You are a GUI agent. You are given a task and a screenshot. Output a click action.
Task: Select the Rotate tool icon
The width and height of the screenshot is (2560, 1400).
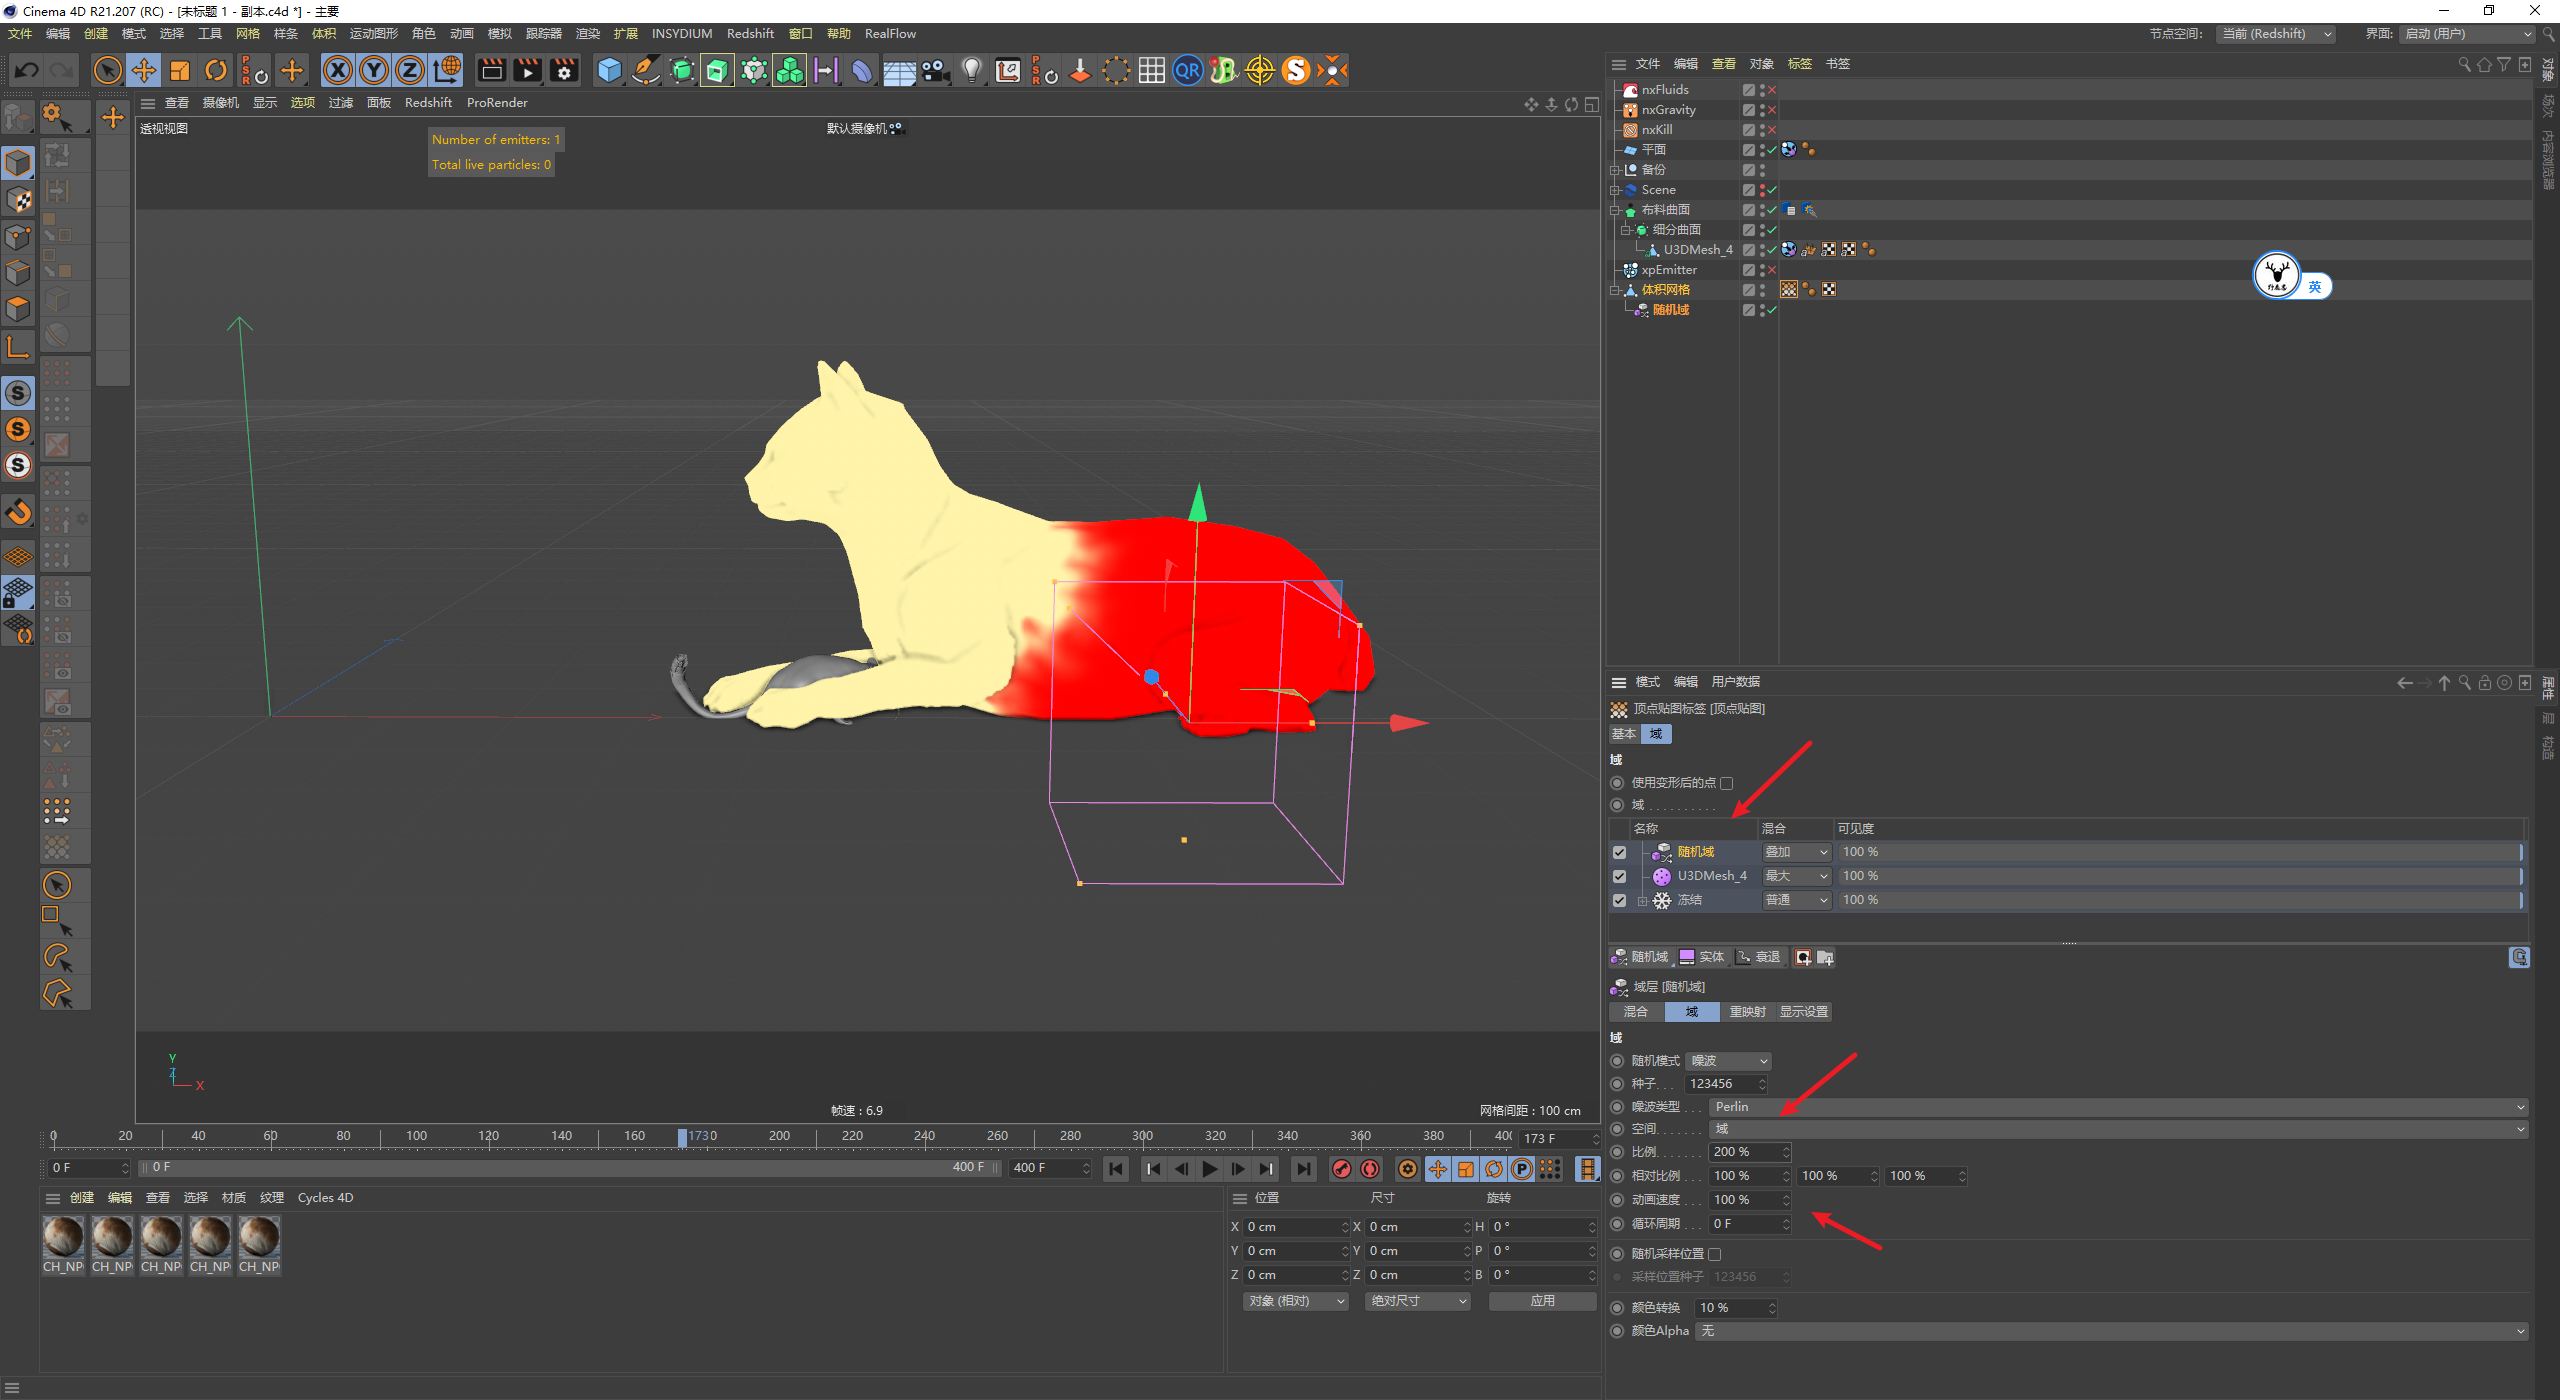click(x=216, y=70)
